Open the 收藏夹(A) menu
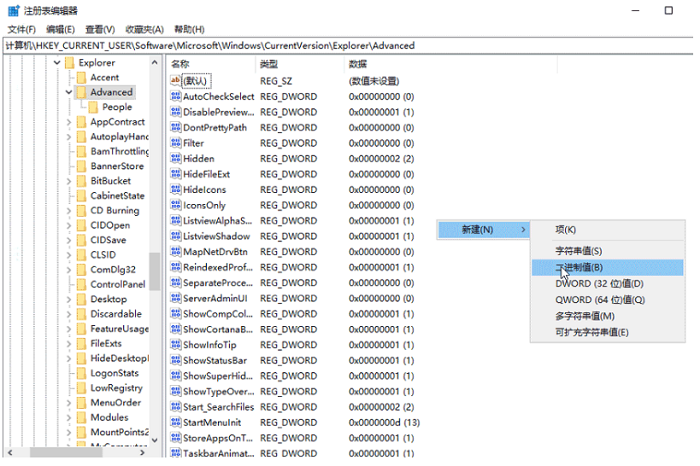Screen dimensions: 700x466 pyautogui.click(x=146, y=30)
